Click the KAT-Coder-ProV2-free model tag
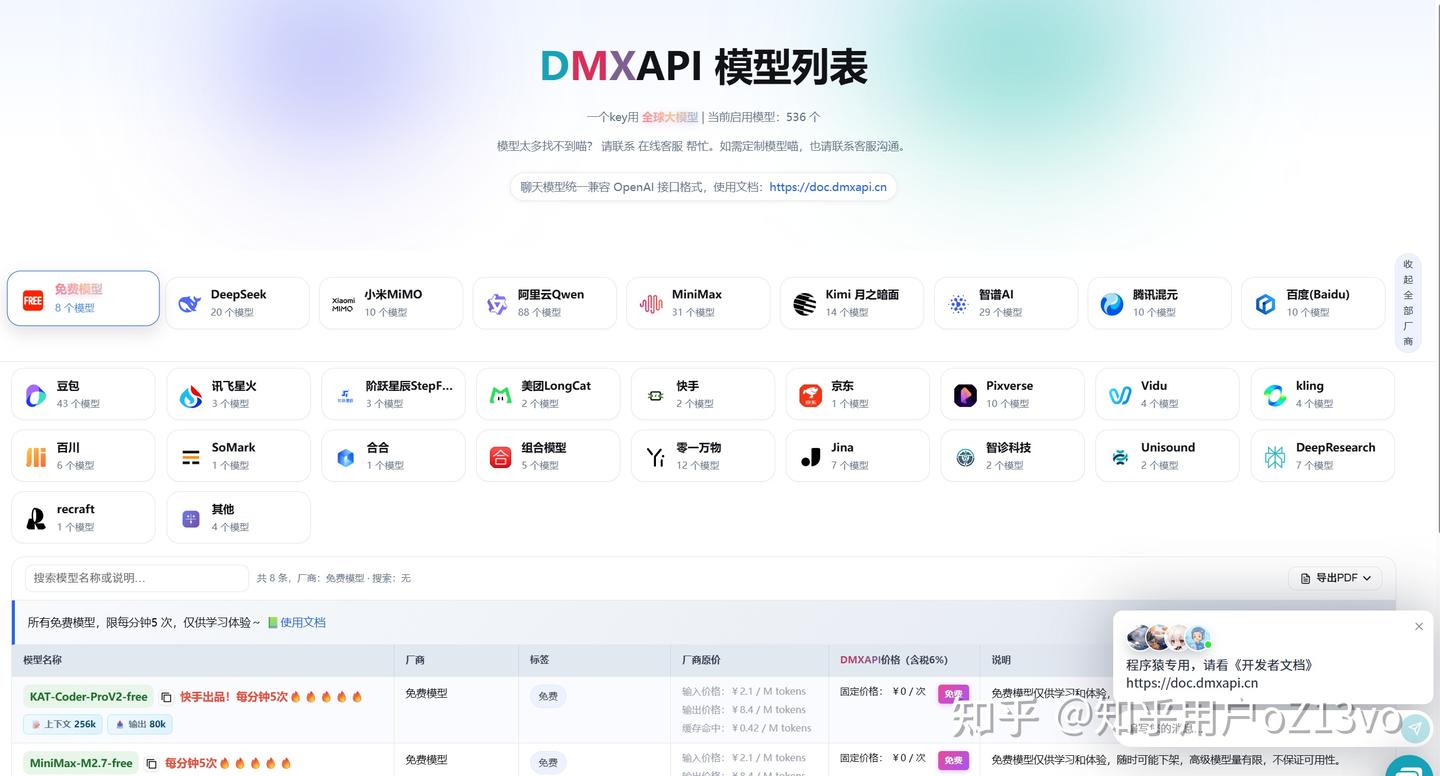The image size is (1440, 776). (89, 697)
